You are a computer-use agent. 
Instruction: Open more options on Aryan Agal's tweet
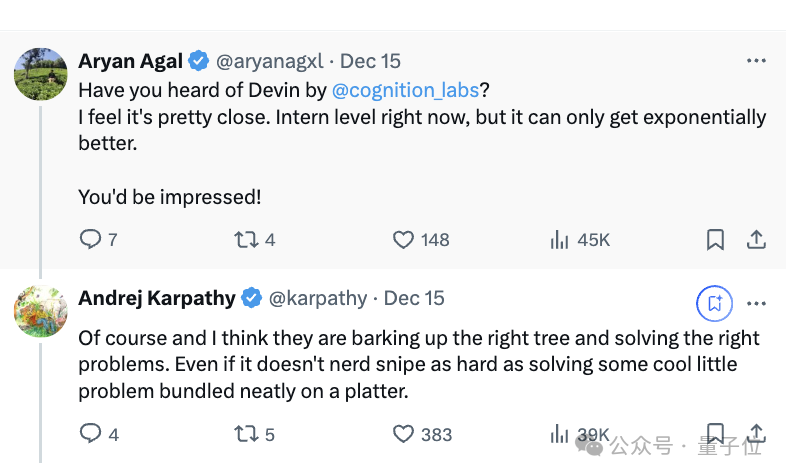757,61
